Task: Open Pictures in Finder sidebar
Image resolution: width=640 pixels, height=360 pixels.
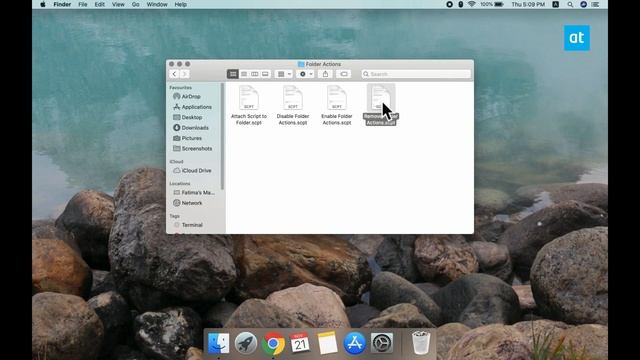Action: (x=187, y=138)
